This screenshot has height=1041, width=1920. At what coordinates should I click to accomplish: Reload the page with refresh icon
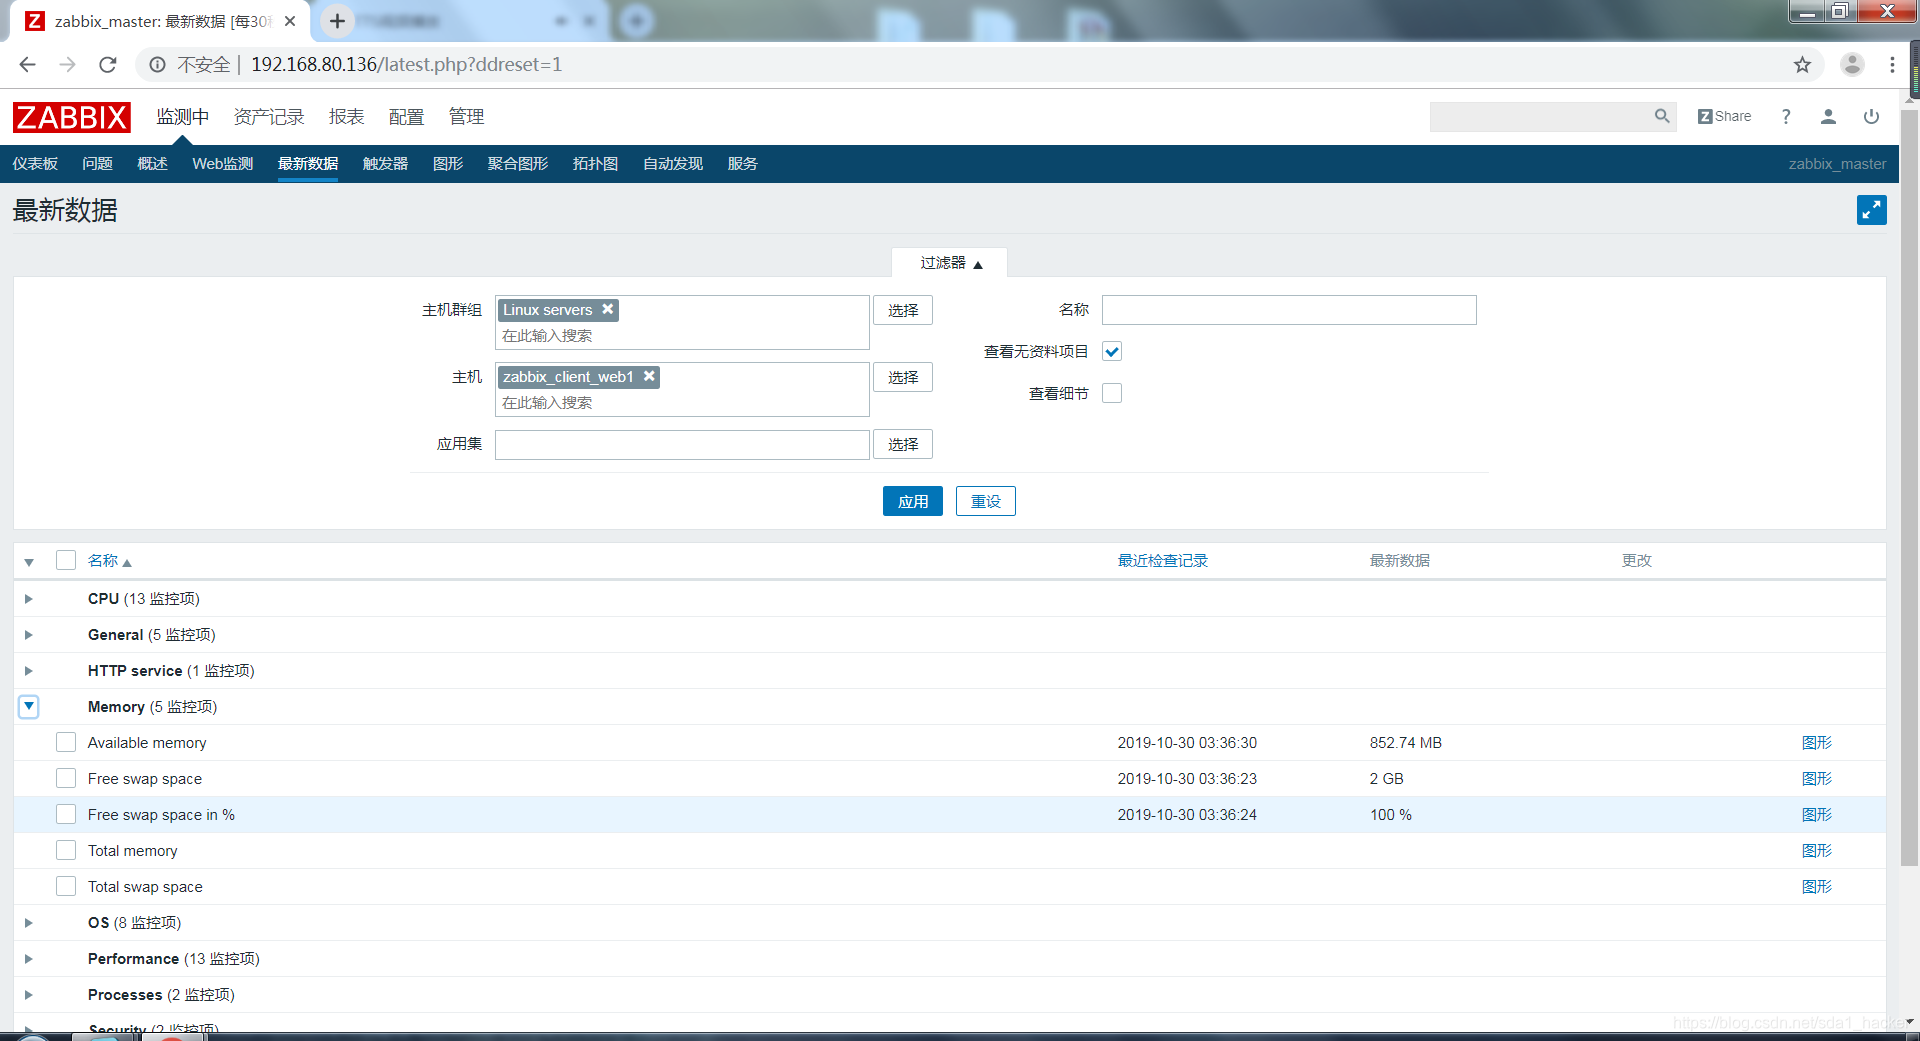(108, 65)
